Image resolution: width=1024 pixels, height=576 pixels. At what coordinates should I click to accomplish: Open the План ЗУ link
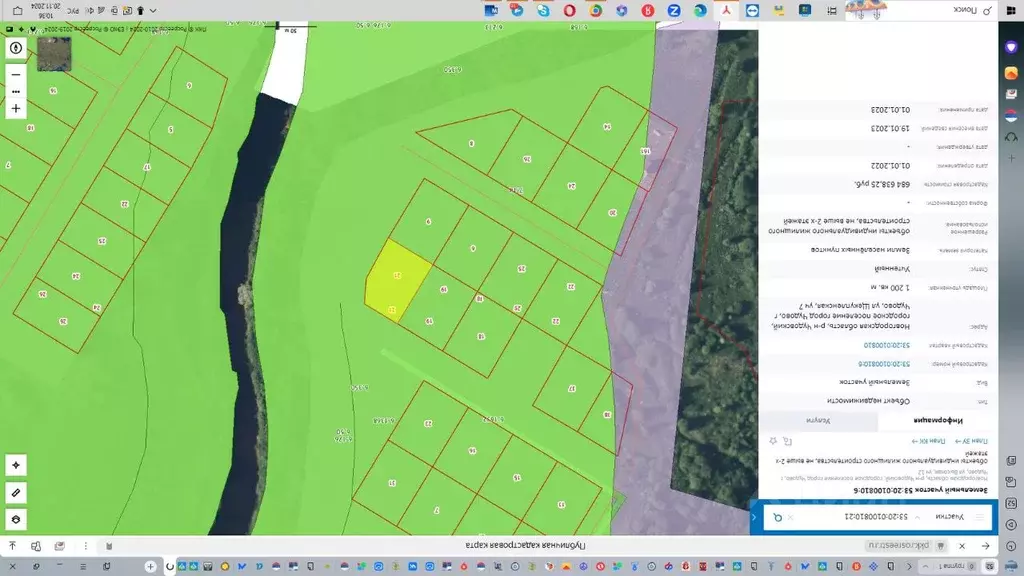click(971, 441)
